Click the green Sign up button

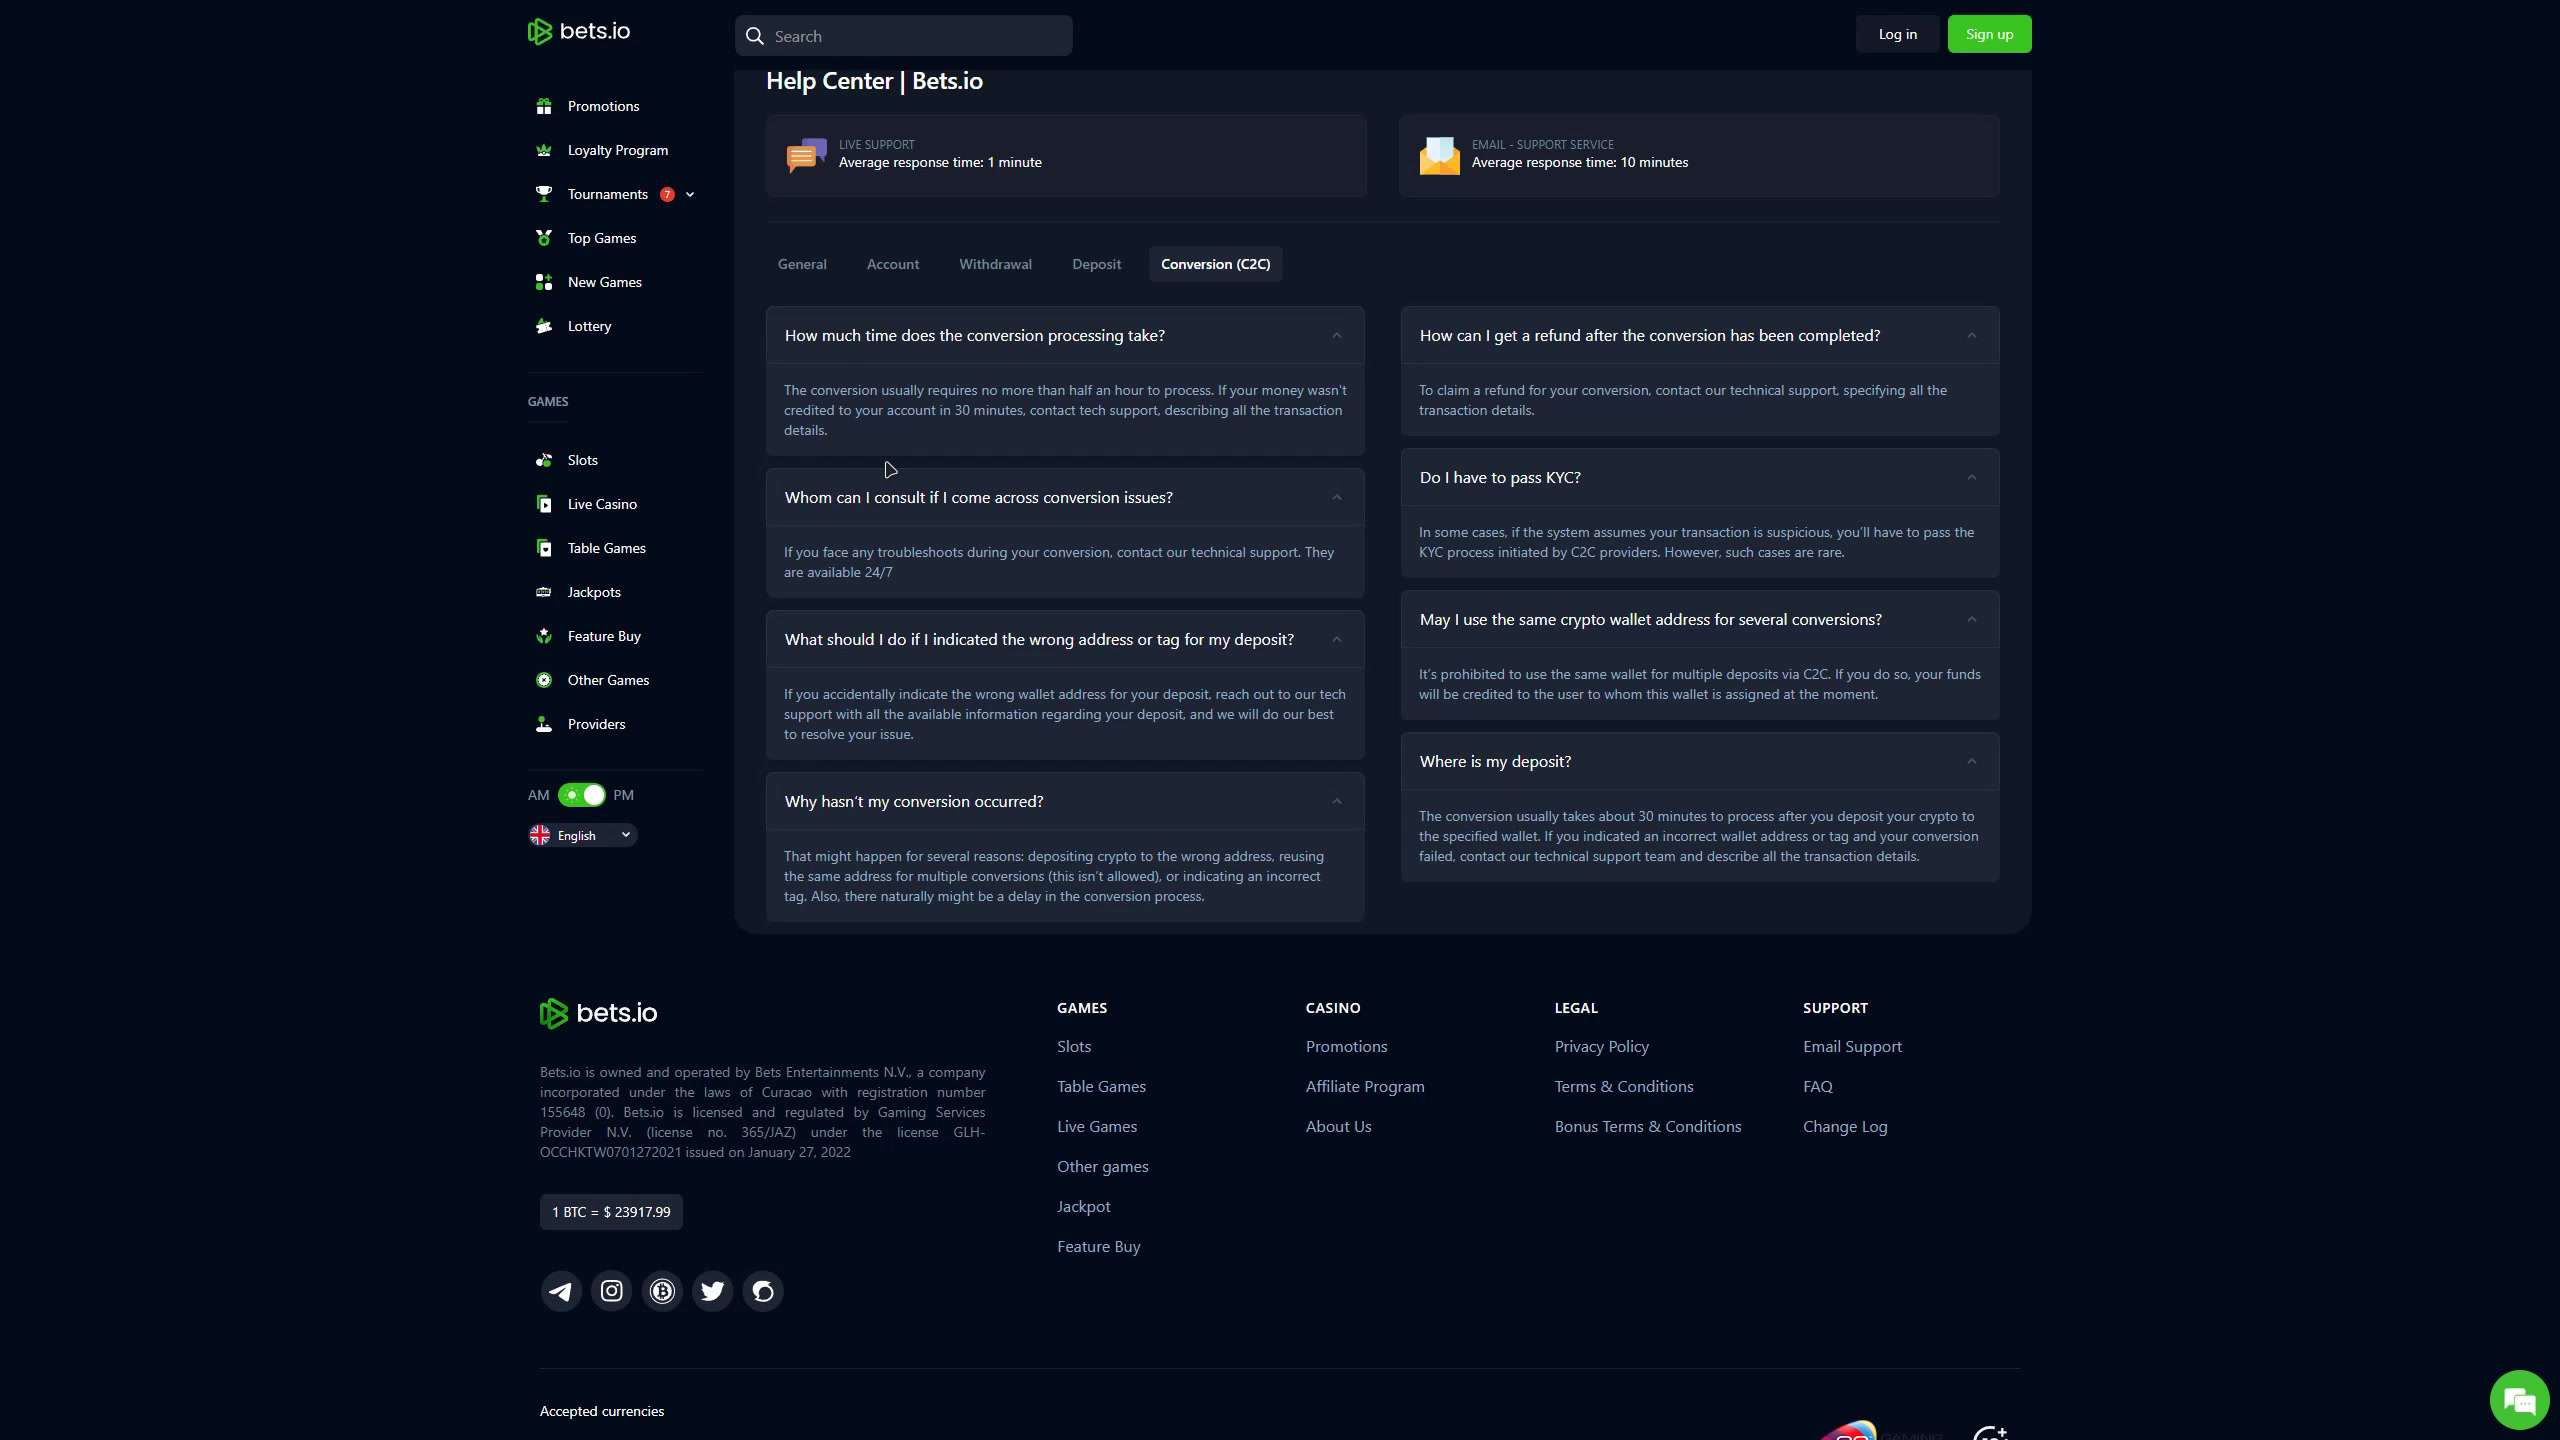coord(1990,34)
